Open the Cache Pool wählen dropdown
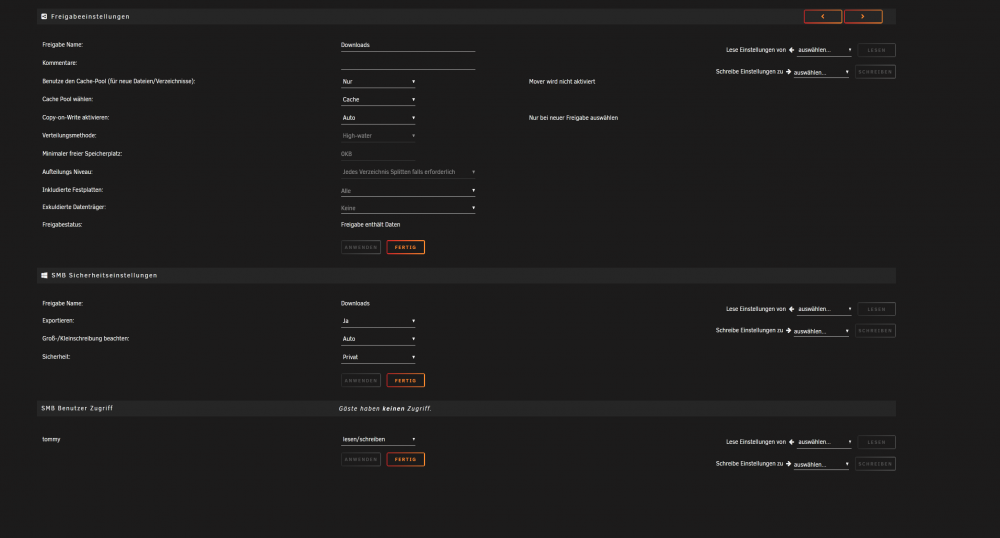This screenshot has width=1000, height=538. [378, 99]
